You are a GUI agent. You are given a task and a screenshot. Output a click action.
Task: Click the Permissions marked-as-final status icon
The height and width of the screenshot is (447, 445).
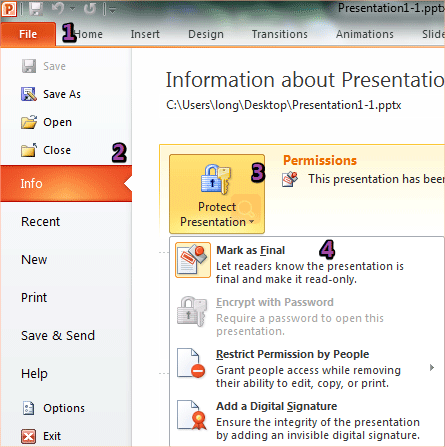click(290, 179)
